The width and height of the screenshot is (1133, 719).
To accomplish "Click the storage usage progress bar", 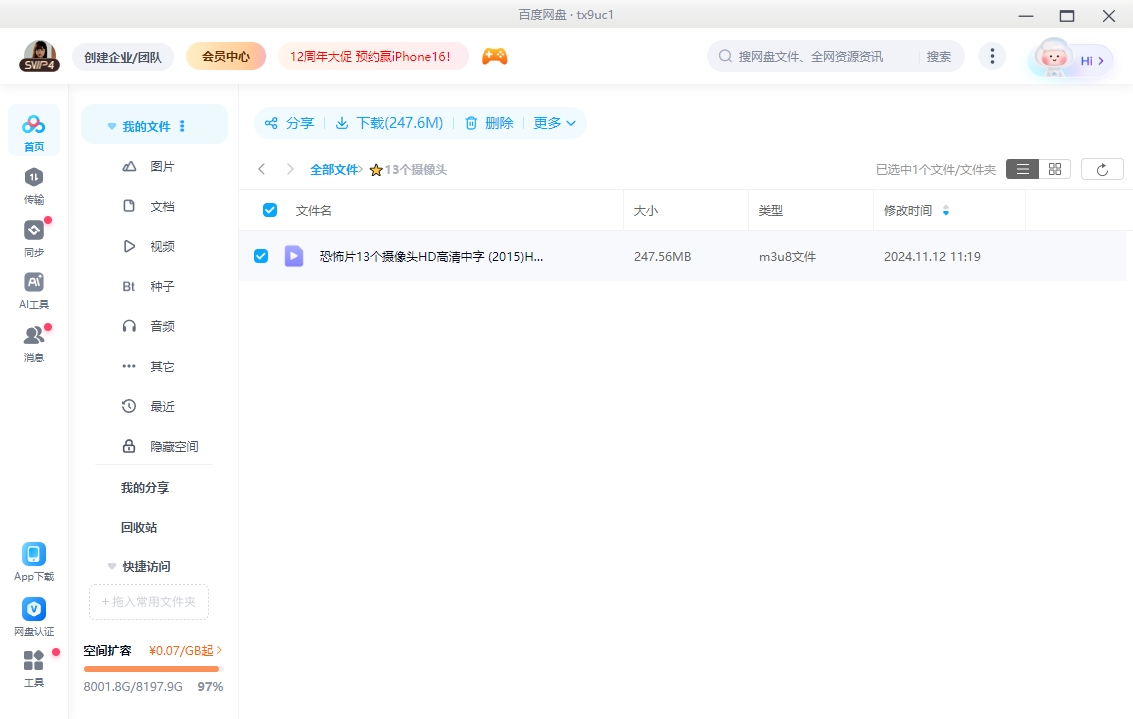I will click(151, 668).
